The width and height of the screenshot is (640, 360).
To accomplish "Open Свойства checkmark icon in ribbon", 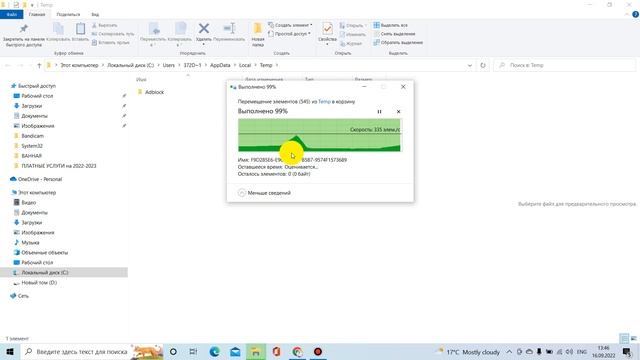I will 327,29.
